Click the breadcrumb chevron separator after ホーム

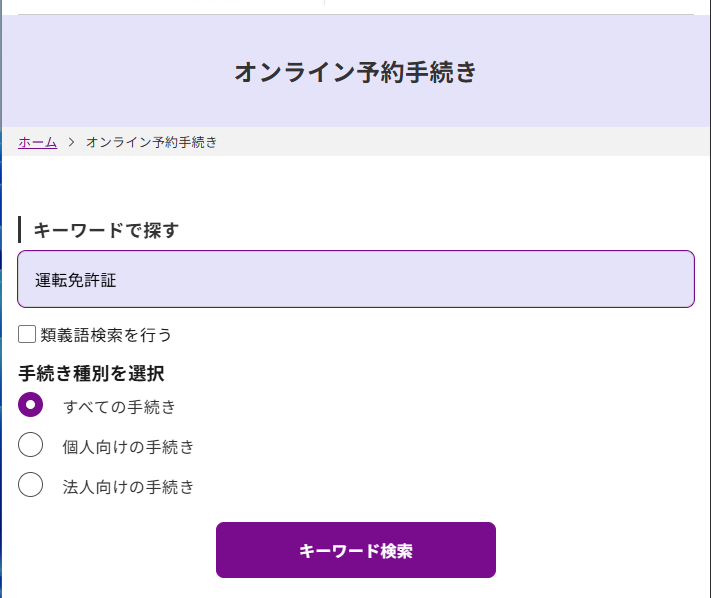pyautogui.click(x=72, y=142)
